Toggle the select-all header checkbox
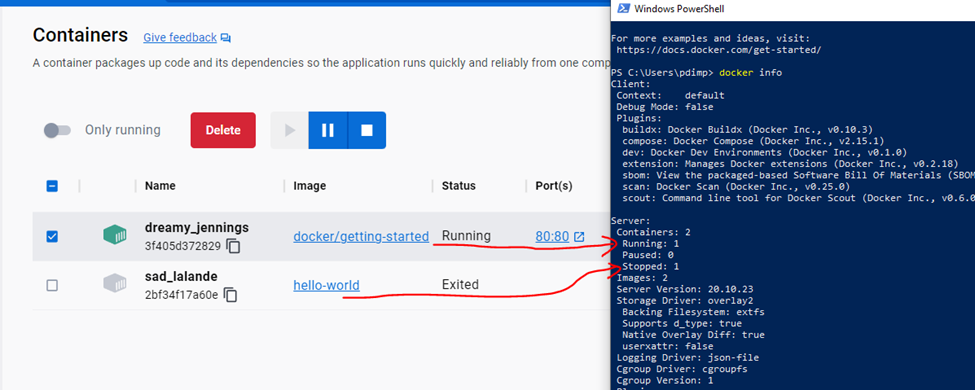Viewport: 975px width, 390px height. tap(52, 185)
